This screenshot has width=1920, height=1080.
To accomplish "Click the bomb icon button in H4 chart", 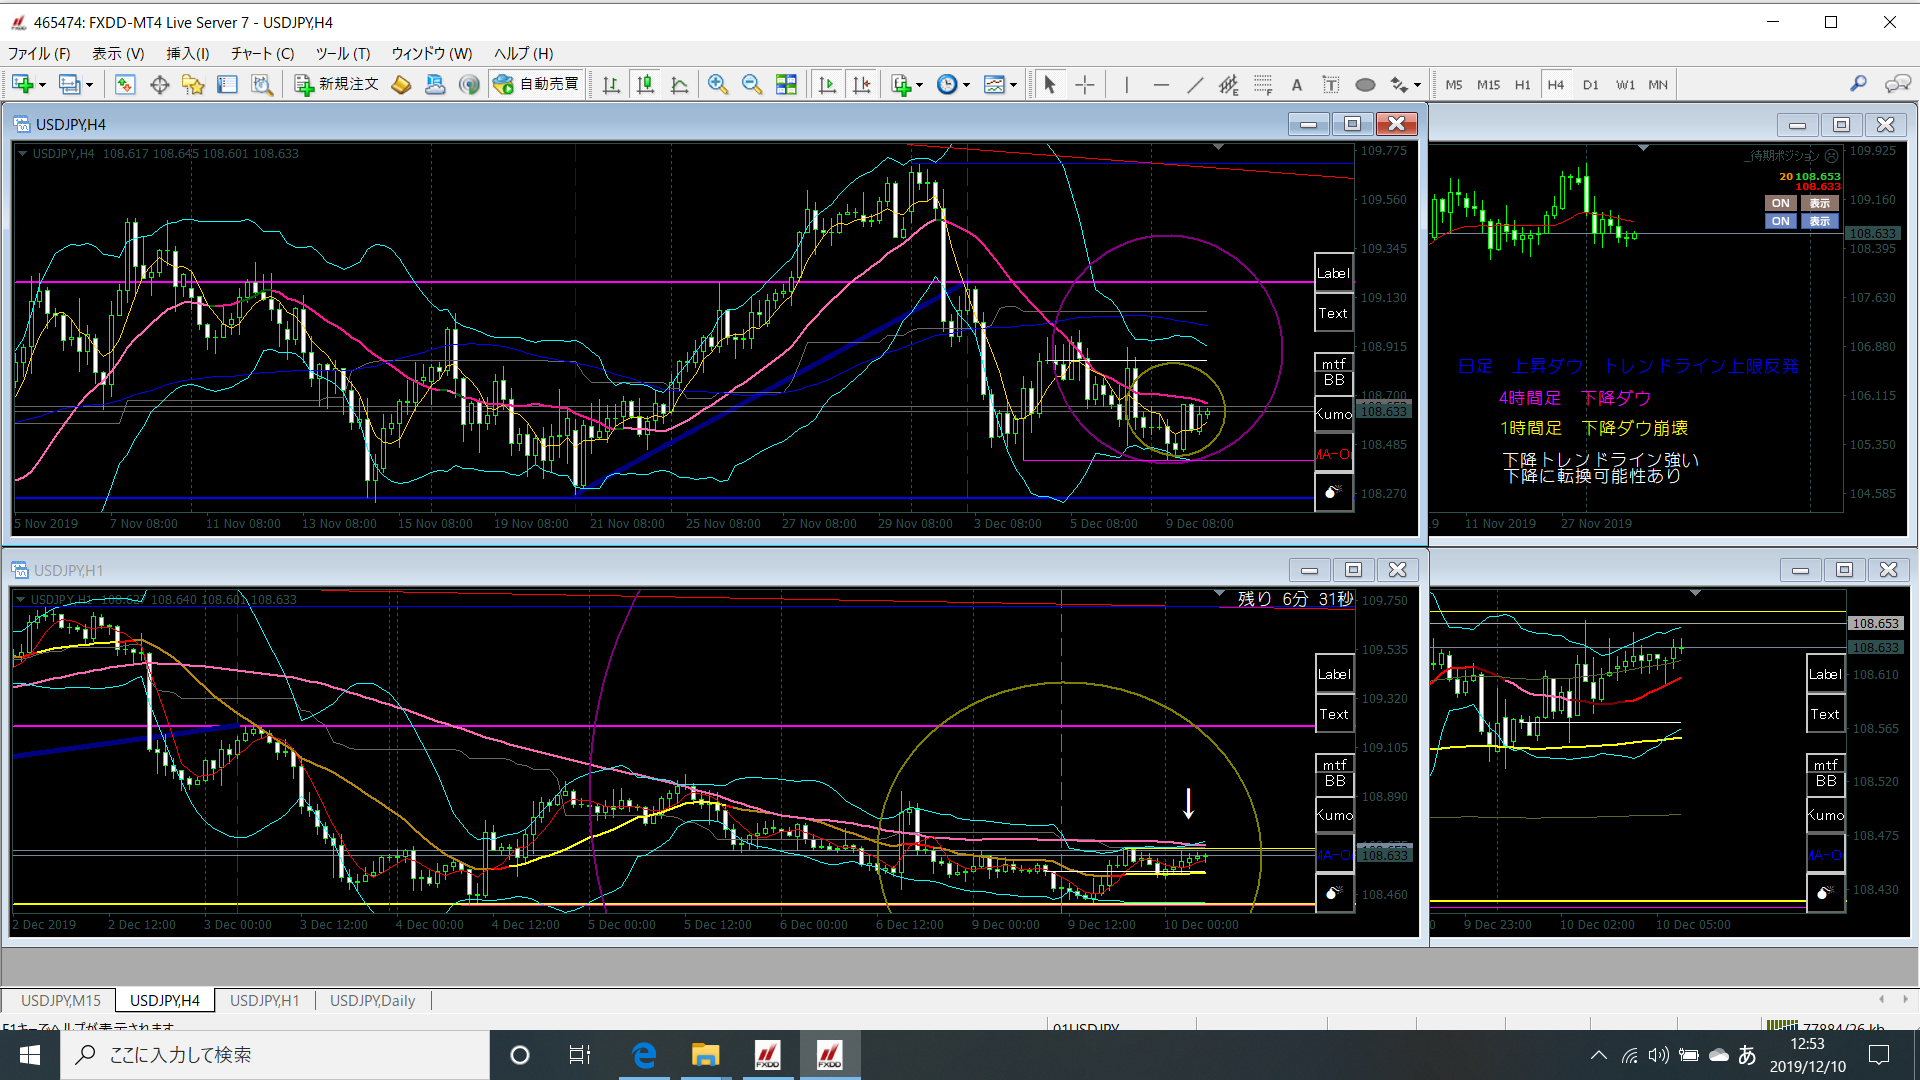I will [x=1333, y=492].
